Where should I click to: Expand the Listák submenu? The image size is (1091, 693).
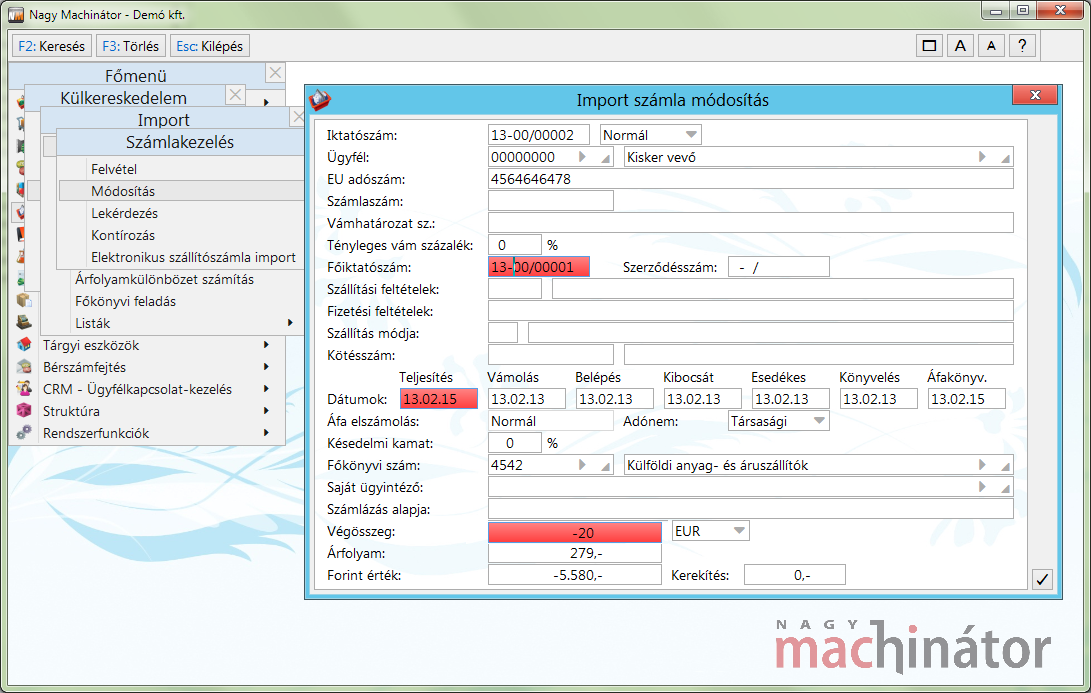coord(290,323)
